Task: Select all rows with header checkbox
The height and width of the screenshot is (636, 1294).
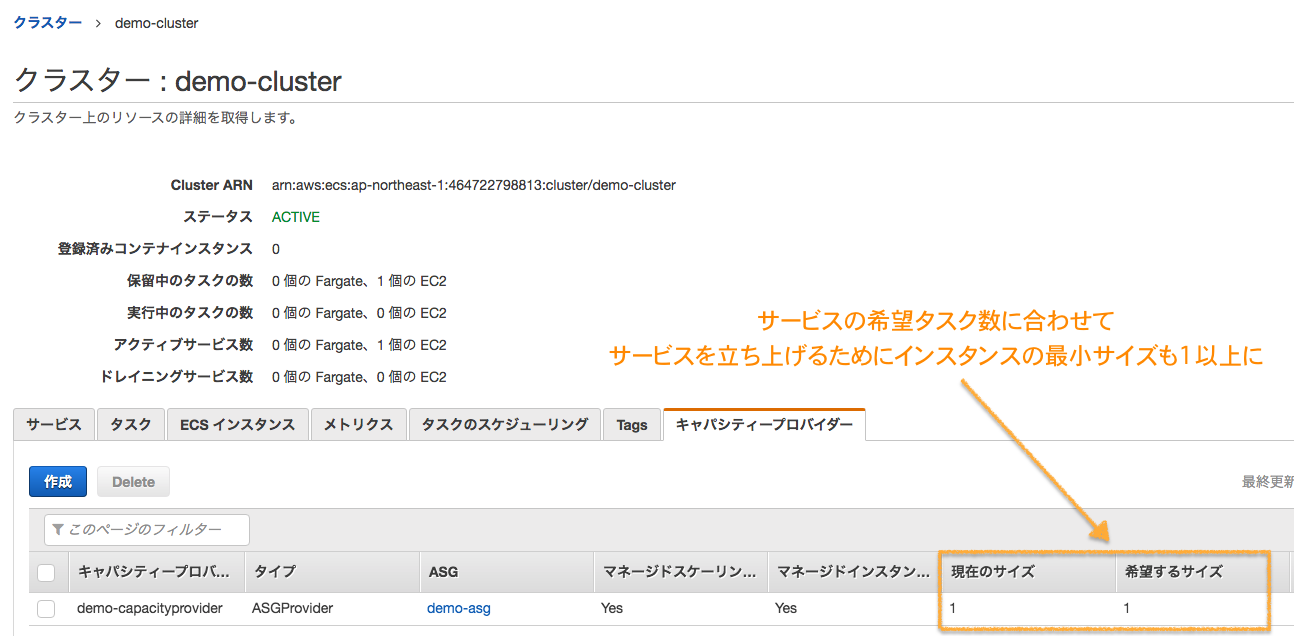Action: click(x=46, y=570)
